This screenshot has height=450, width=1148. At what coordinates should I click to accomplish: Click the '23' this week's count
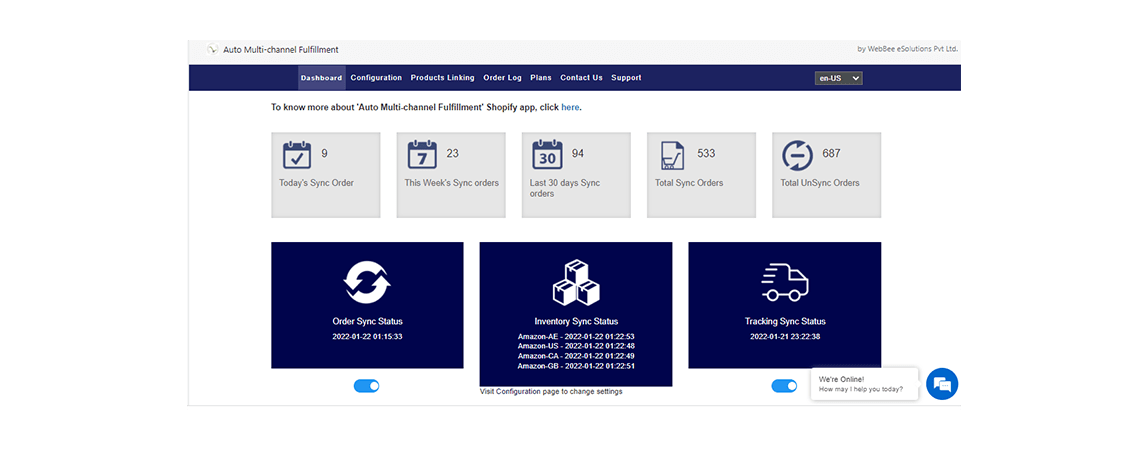tap(452, 154)
